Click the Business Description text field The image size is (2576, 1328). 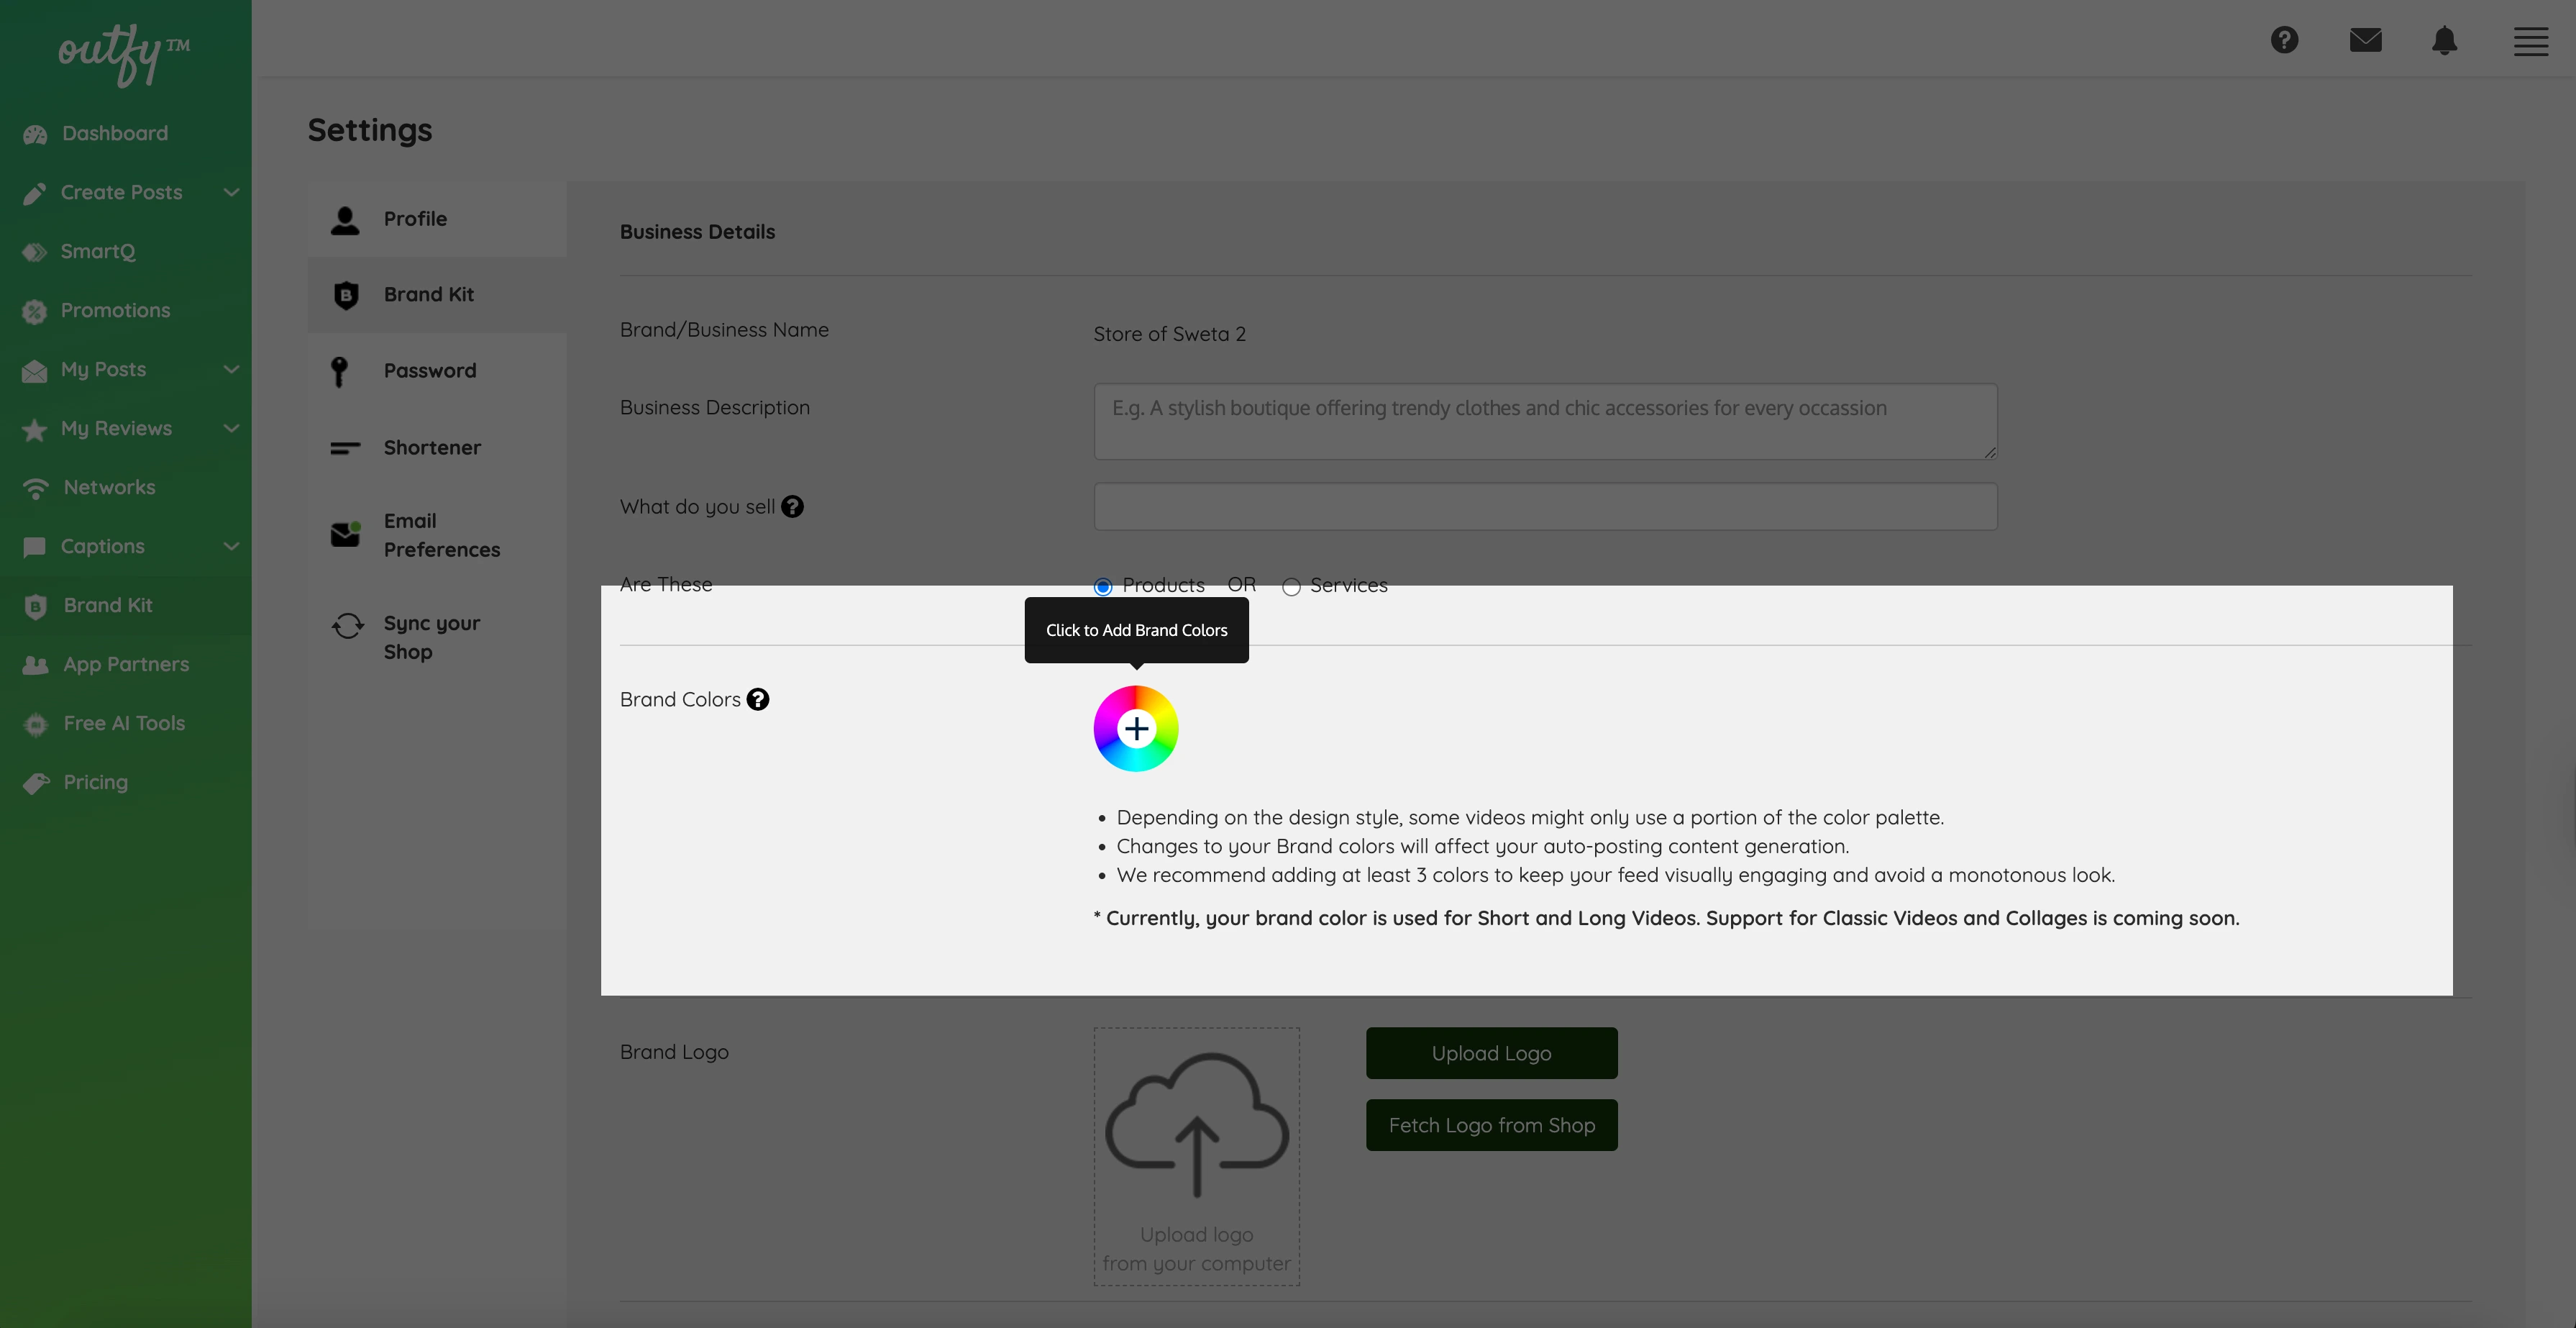[1545, 421]
